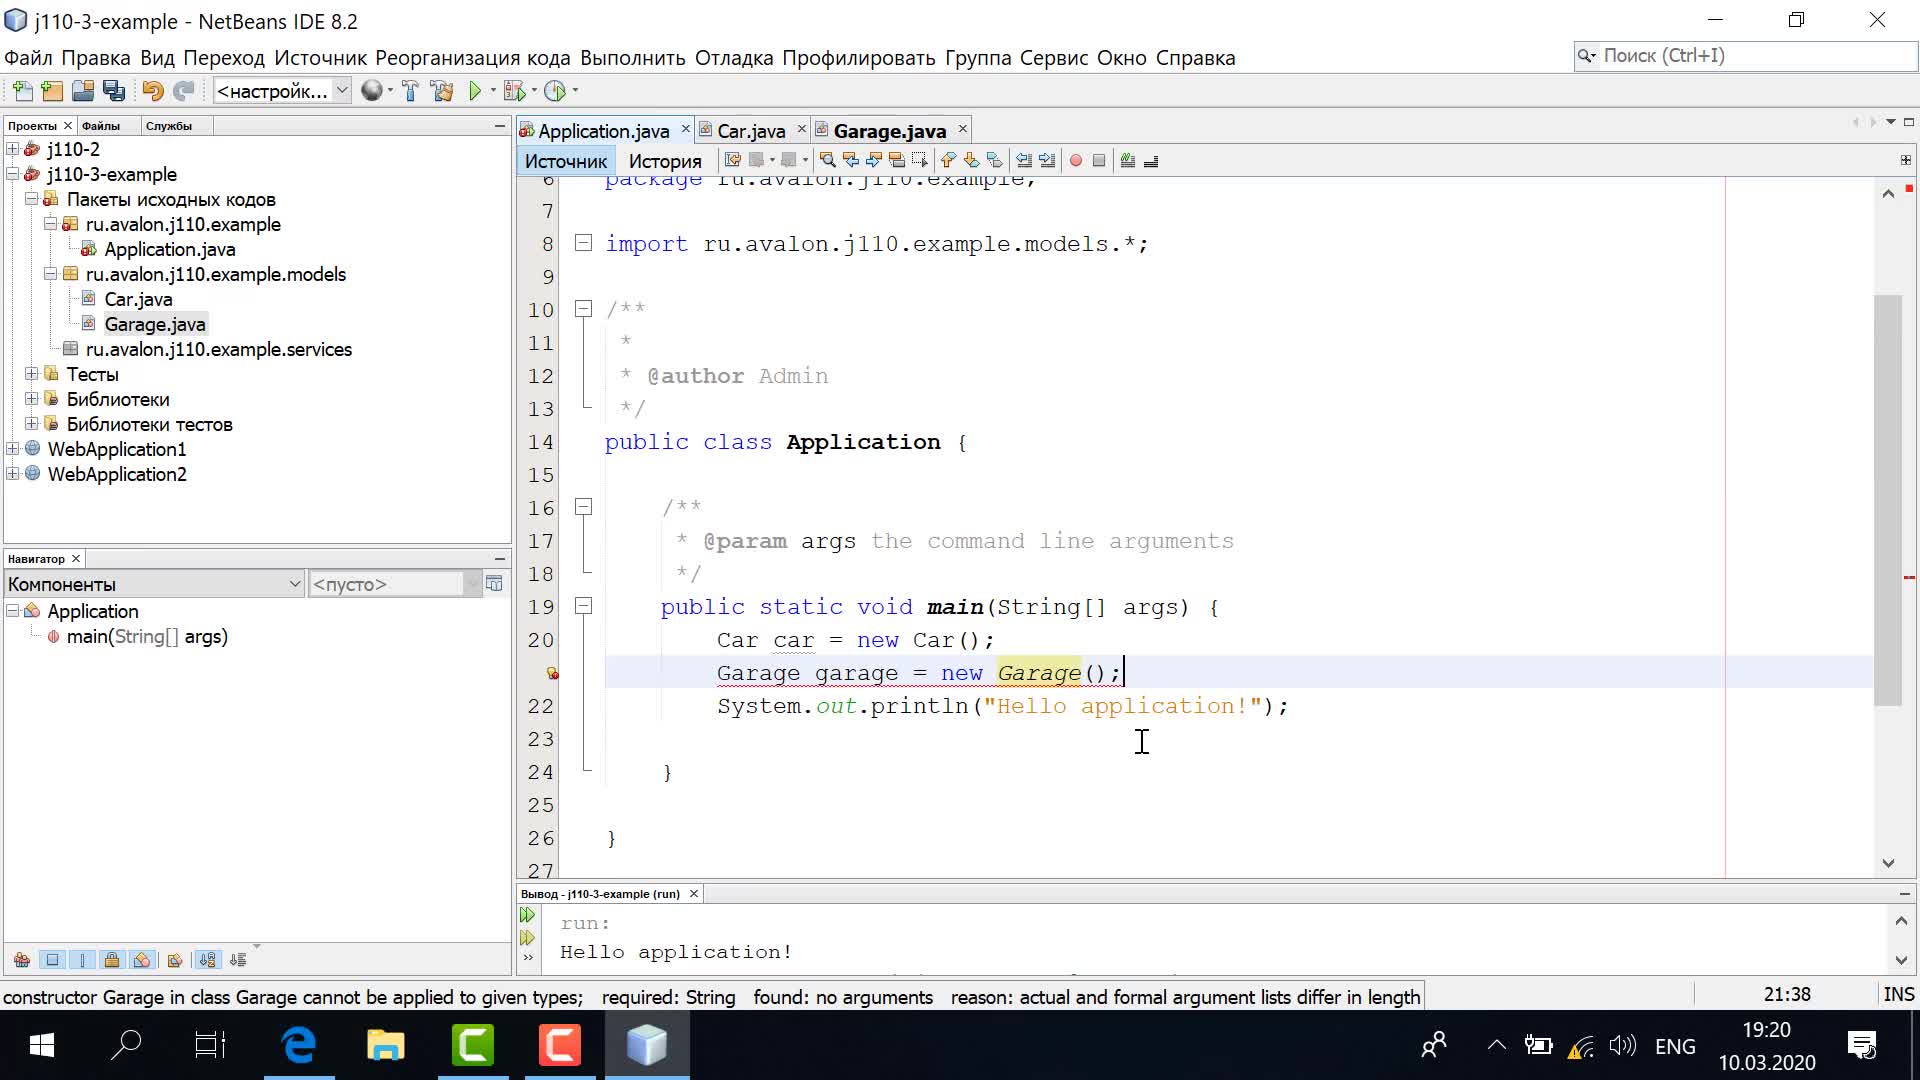Click the New File toolbar icon
This screenshot has width=1920, height=1080.
point(22,91)
